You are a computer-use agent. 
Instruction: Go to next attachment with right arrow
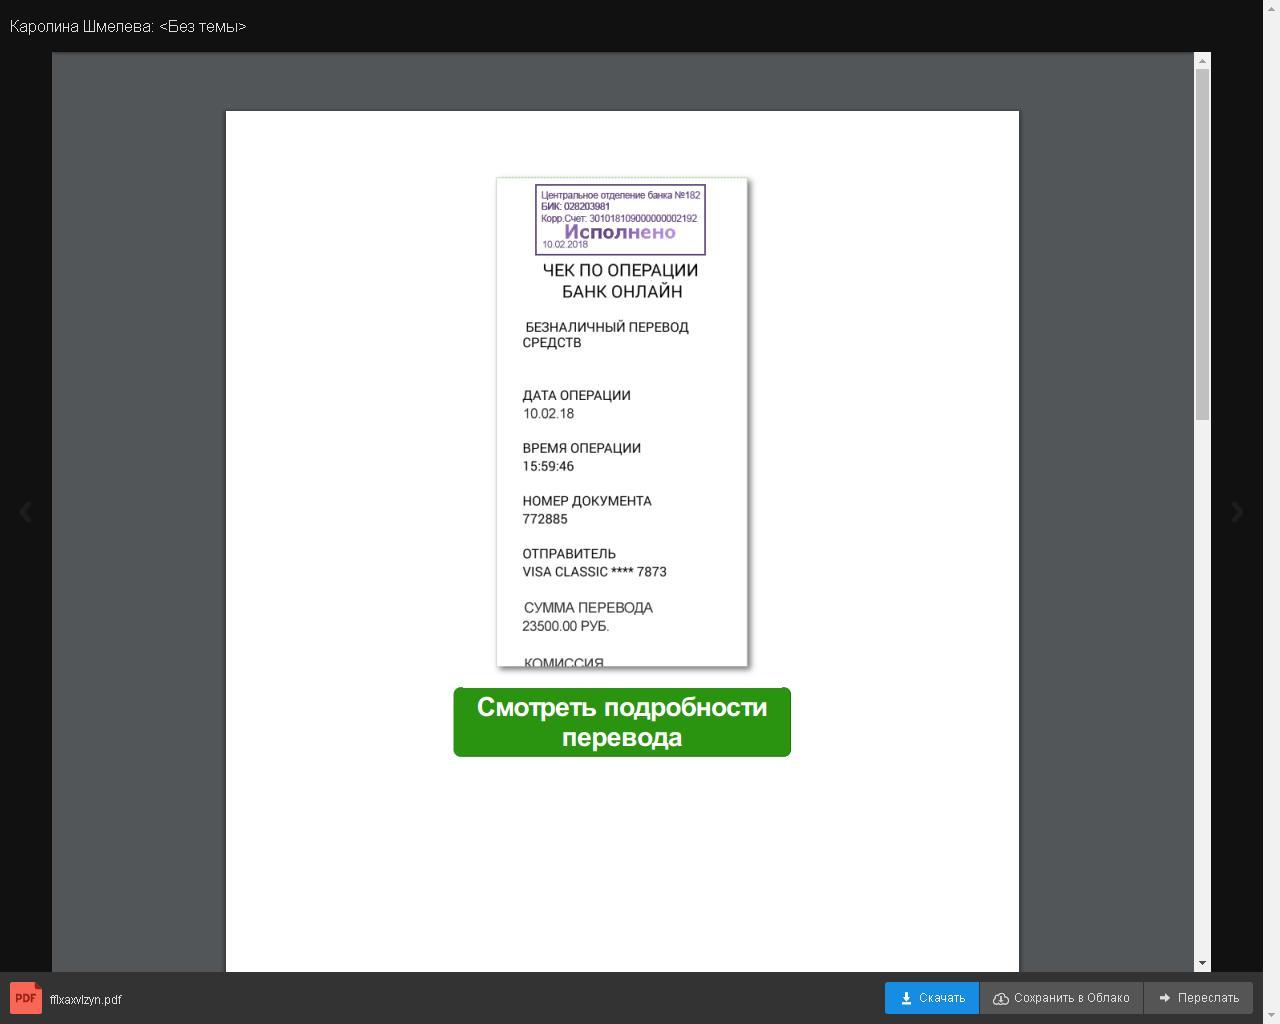click(1237, 512)
